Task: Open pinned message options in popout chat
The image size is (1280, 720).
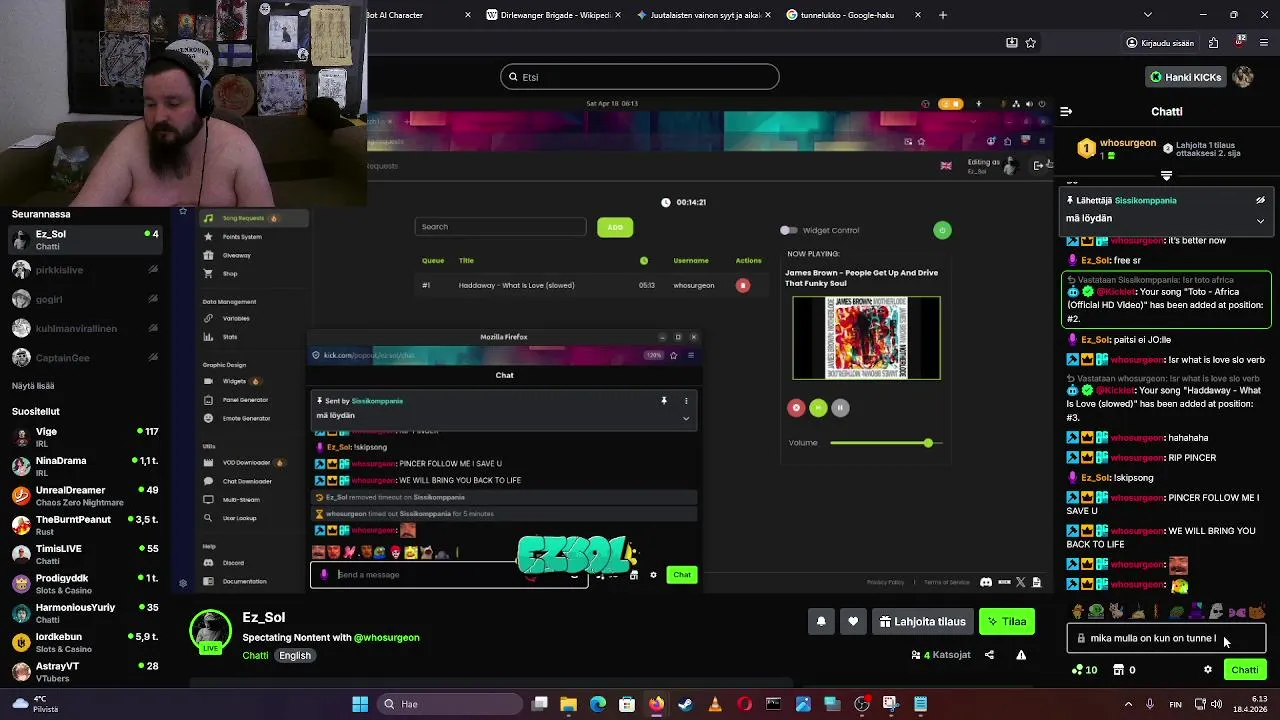Action: [x=686, y=401]
